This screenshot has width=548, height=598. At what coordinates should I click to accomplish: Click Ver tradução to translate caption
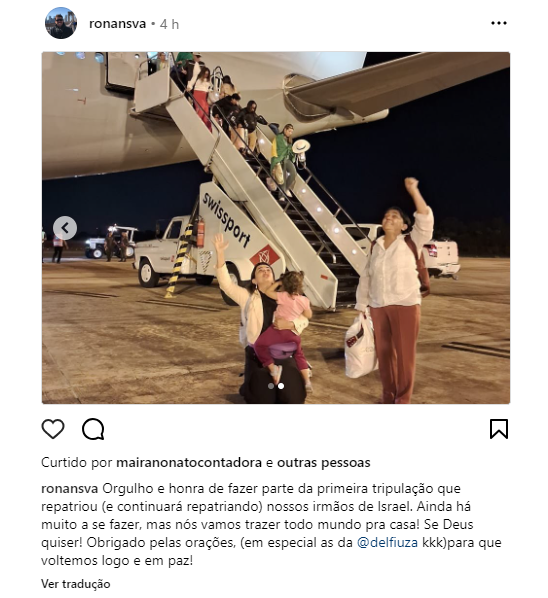[76, 584]
